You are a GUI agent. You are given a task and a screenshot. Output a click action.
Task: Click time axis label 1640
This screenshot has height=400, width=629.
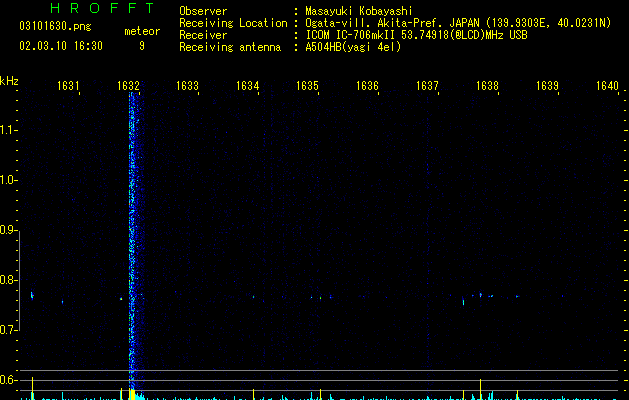point(607,86)
